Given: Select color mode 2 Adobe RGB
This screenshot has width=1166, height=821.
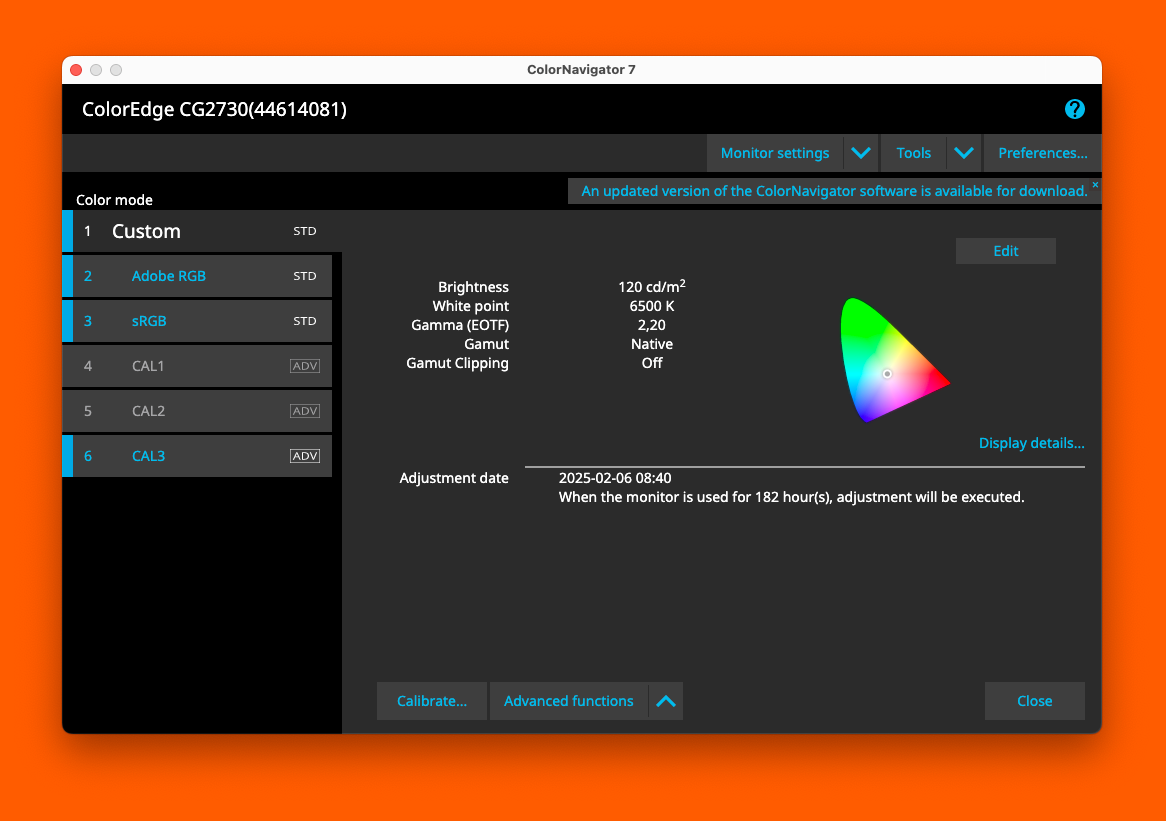Looking at the screenshot, I should pyautogui.click(x=197, y=276).
